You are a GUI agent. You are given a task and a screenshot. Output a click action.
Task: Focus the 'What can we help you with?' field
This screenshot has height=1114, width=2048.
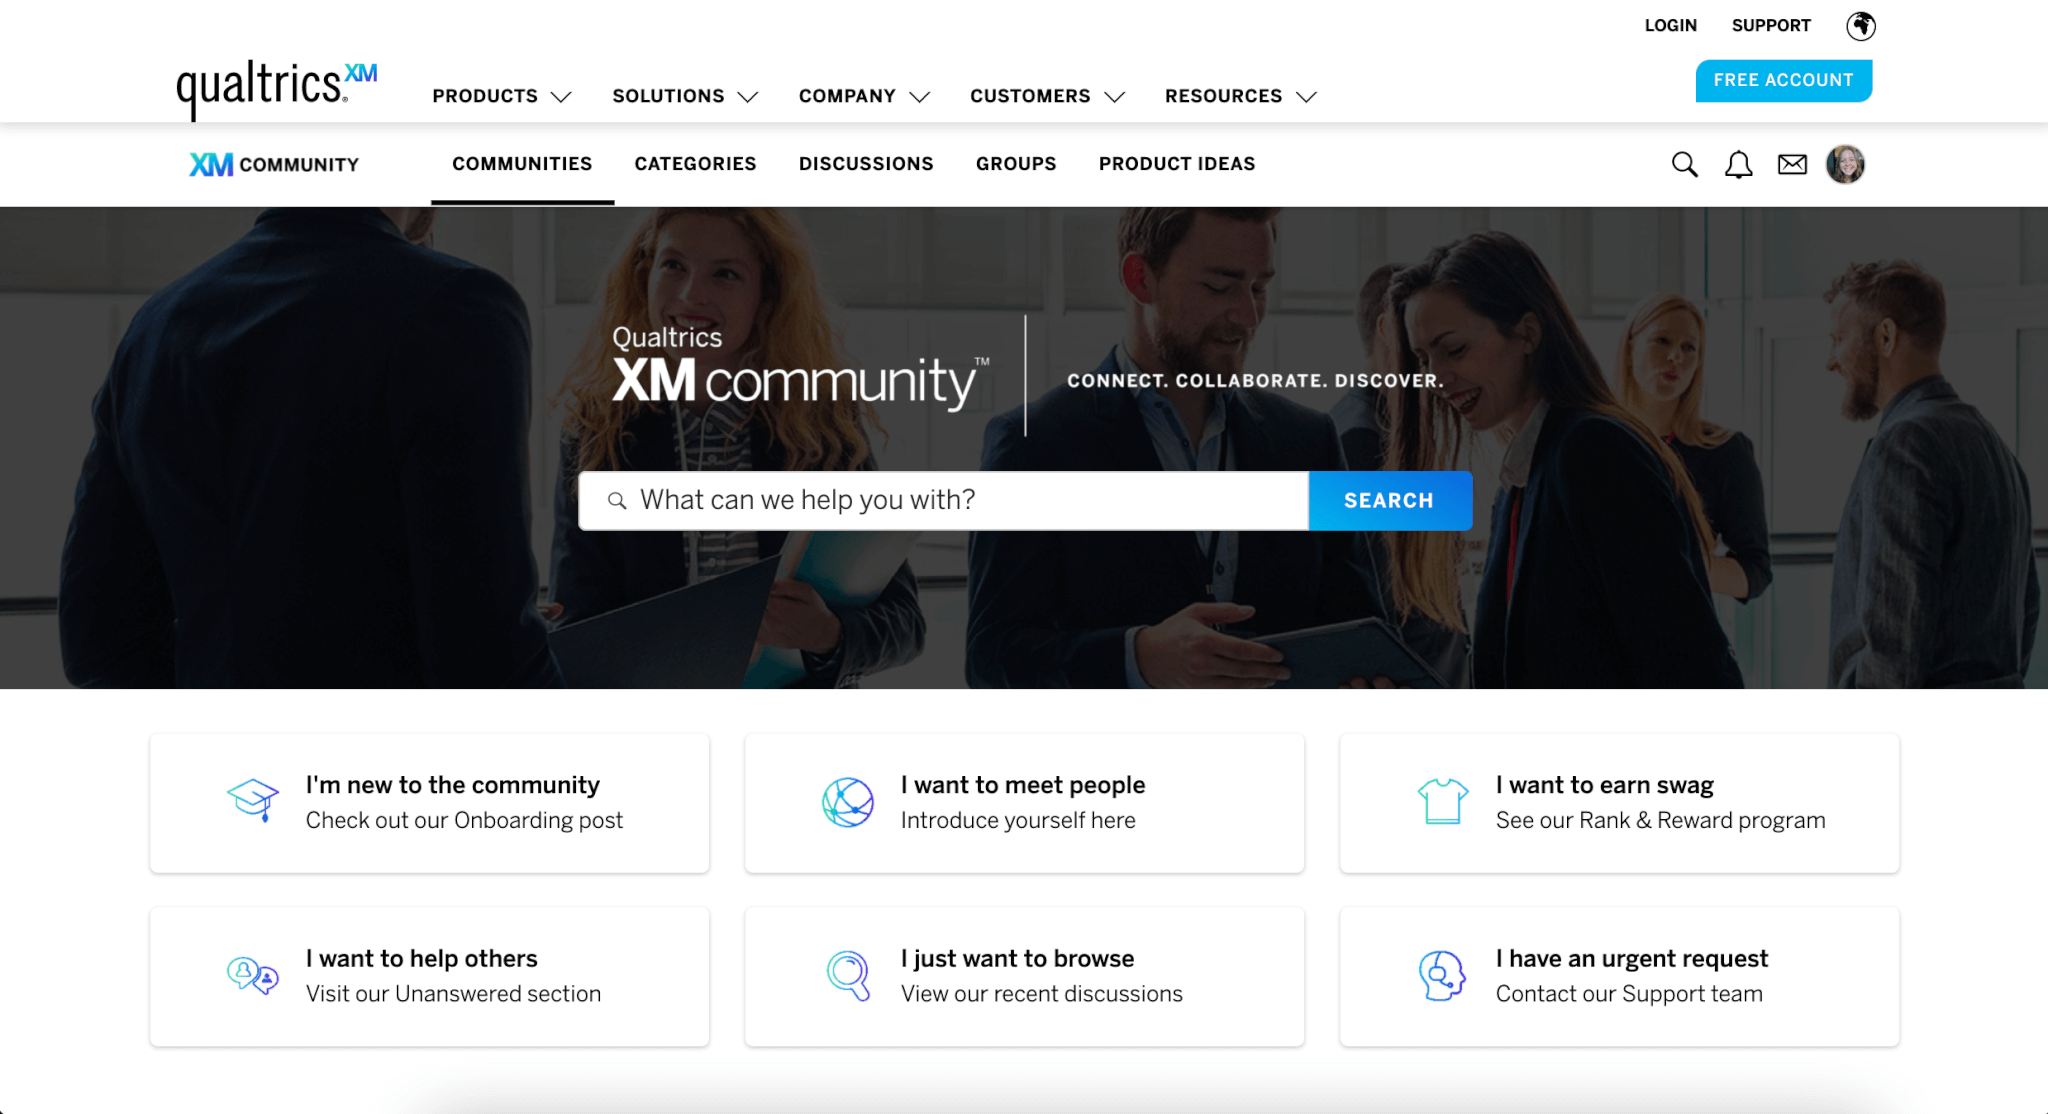(944, 501)
